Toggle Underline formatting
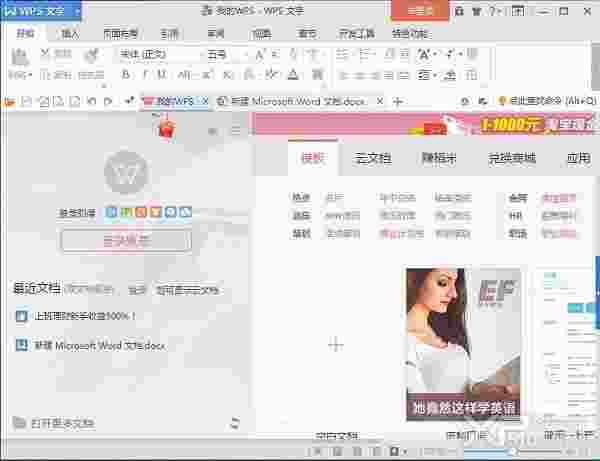Screen dimensions: 600x461 tap(162, 75)
